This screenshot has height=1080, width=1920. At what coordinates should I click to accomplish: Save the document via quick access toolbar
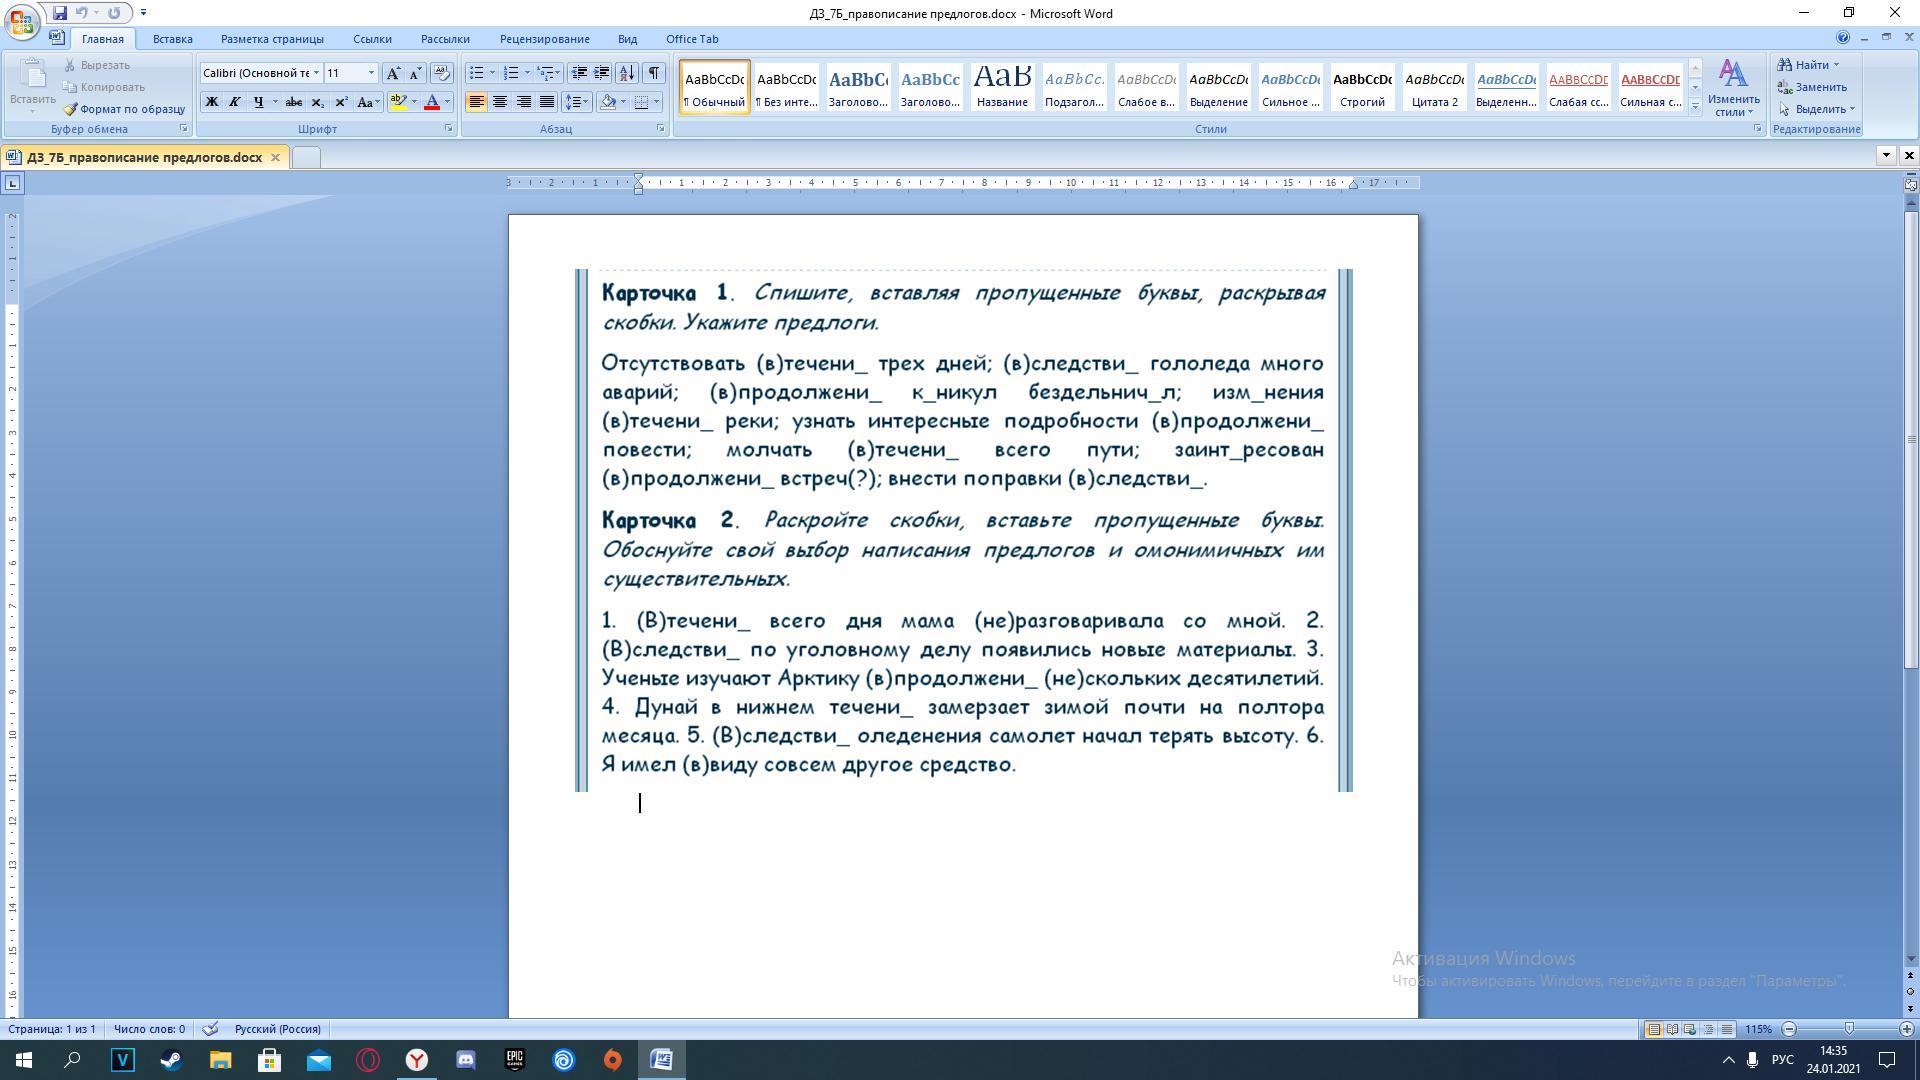60,13
